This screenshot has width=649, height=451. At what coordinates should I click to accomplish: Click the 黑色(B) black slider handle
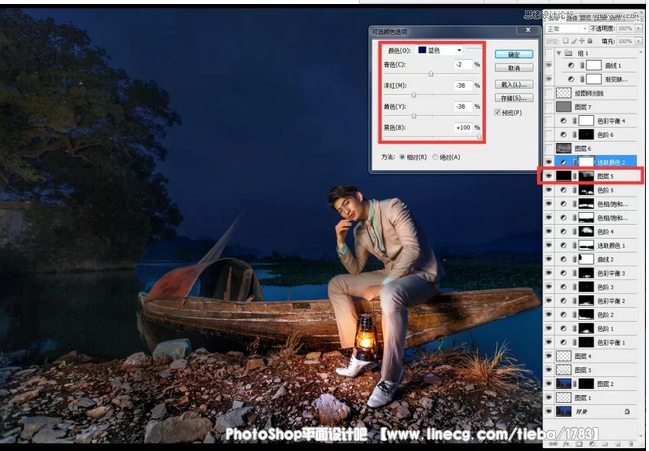tap(479, 137)
